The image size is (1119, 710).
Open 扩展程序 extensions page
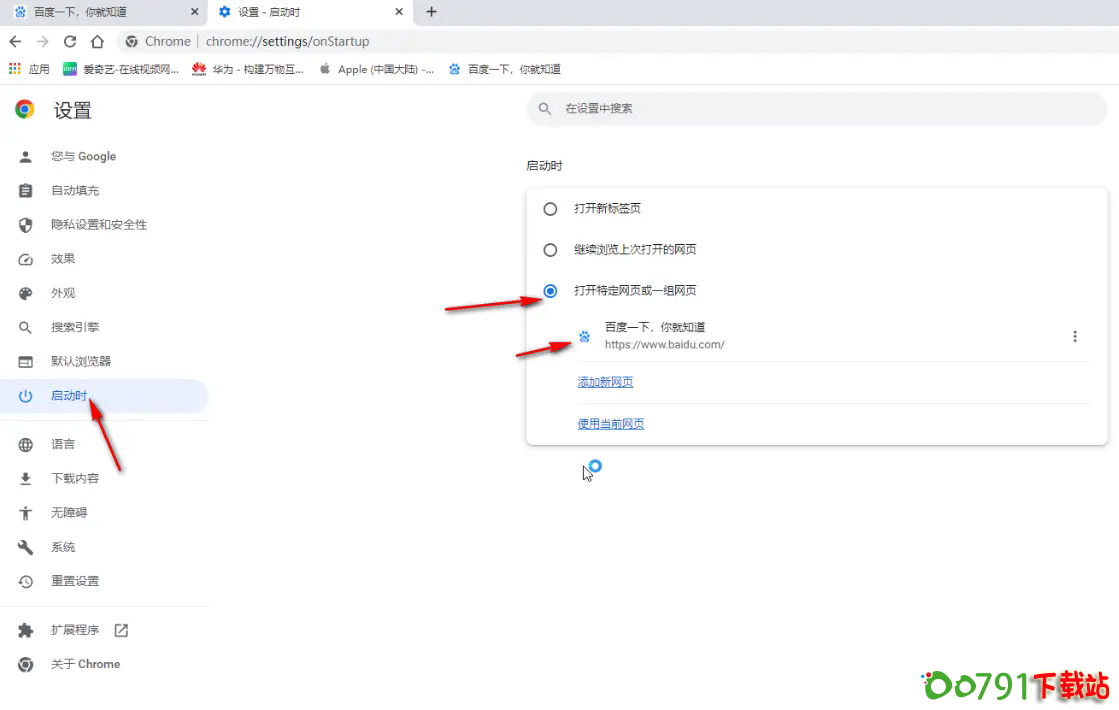coord(76,630)
